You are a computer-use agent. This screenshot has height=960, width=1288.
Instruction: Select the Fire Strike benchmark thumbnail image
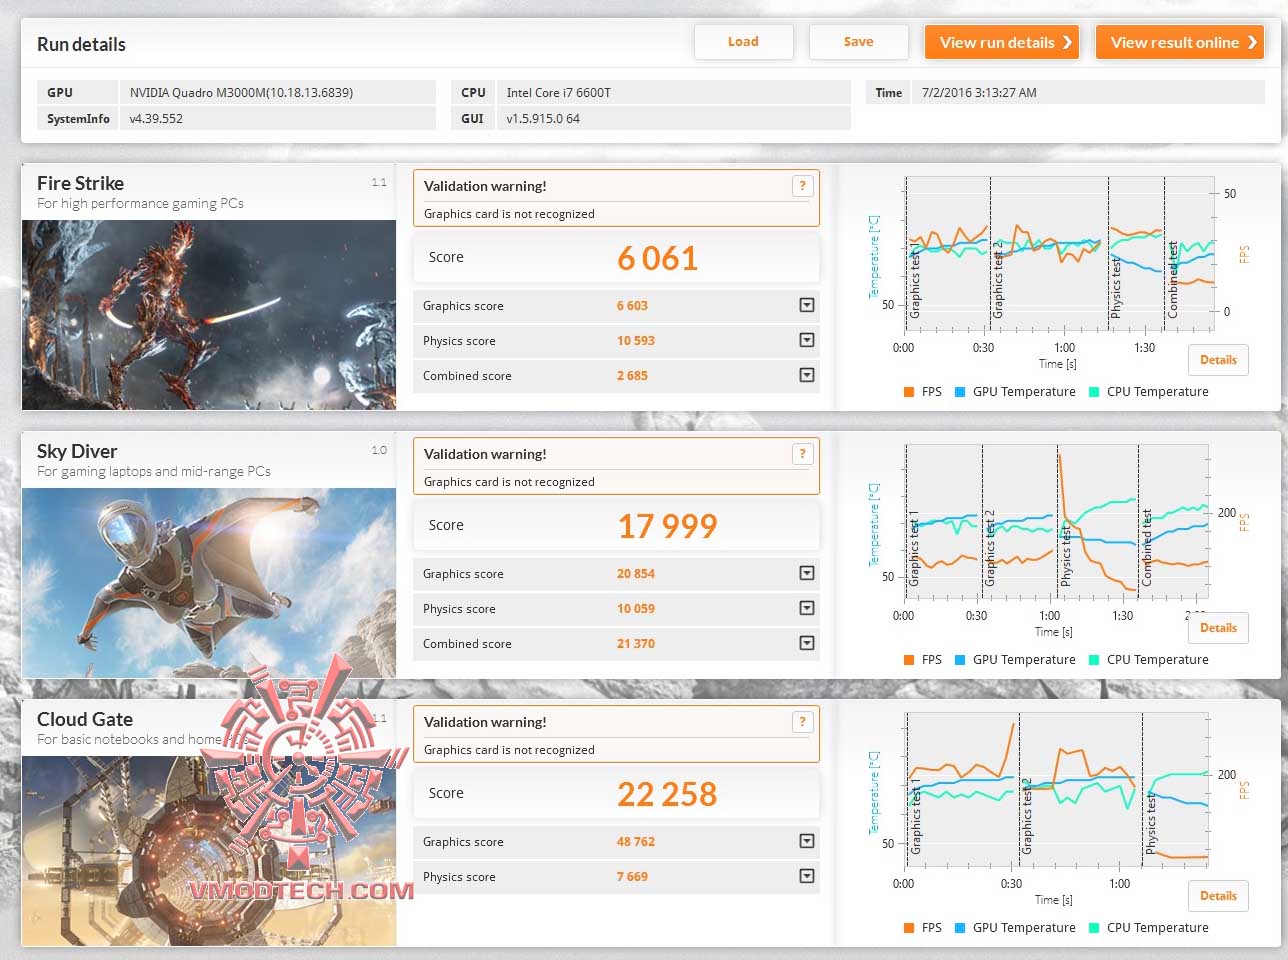pos(209,315)
